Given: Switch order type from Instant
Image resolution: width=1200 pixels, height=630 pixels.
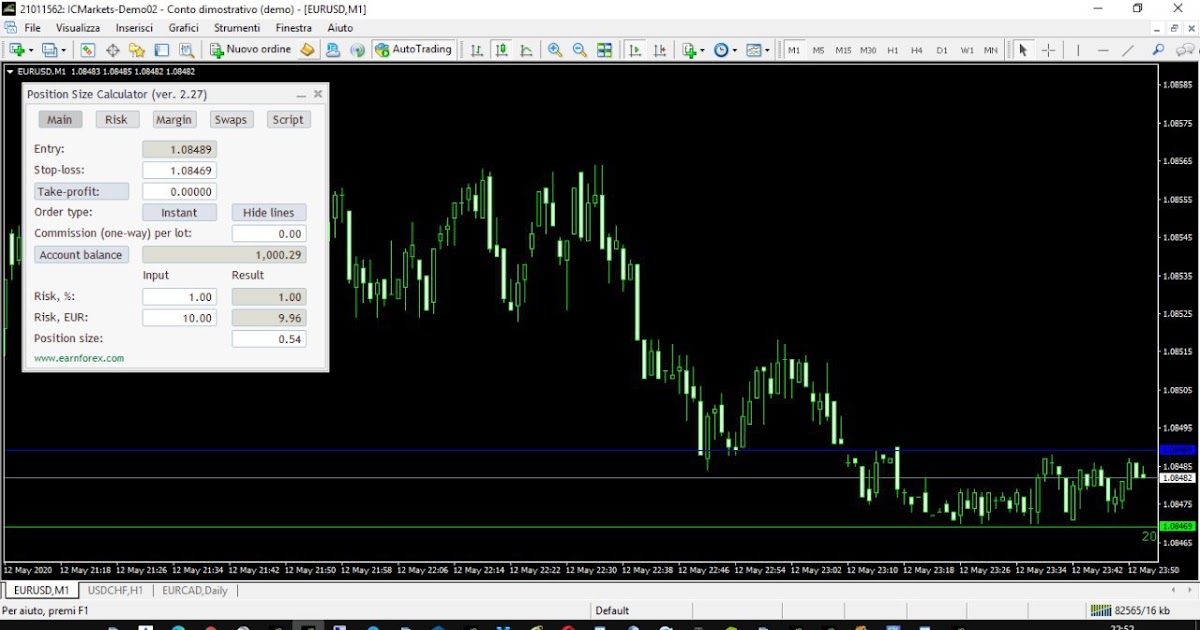Looking at the screenshot, I should click(x=180, y=212).
